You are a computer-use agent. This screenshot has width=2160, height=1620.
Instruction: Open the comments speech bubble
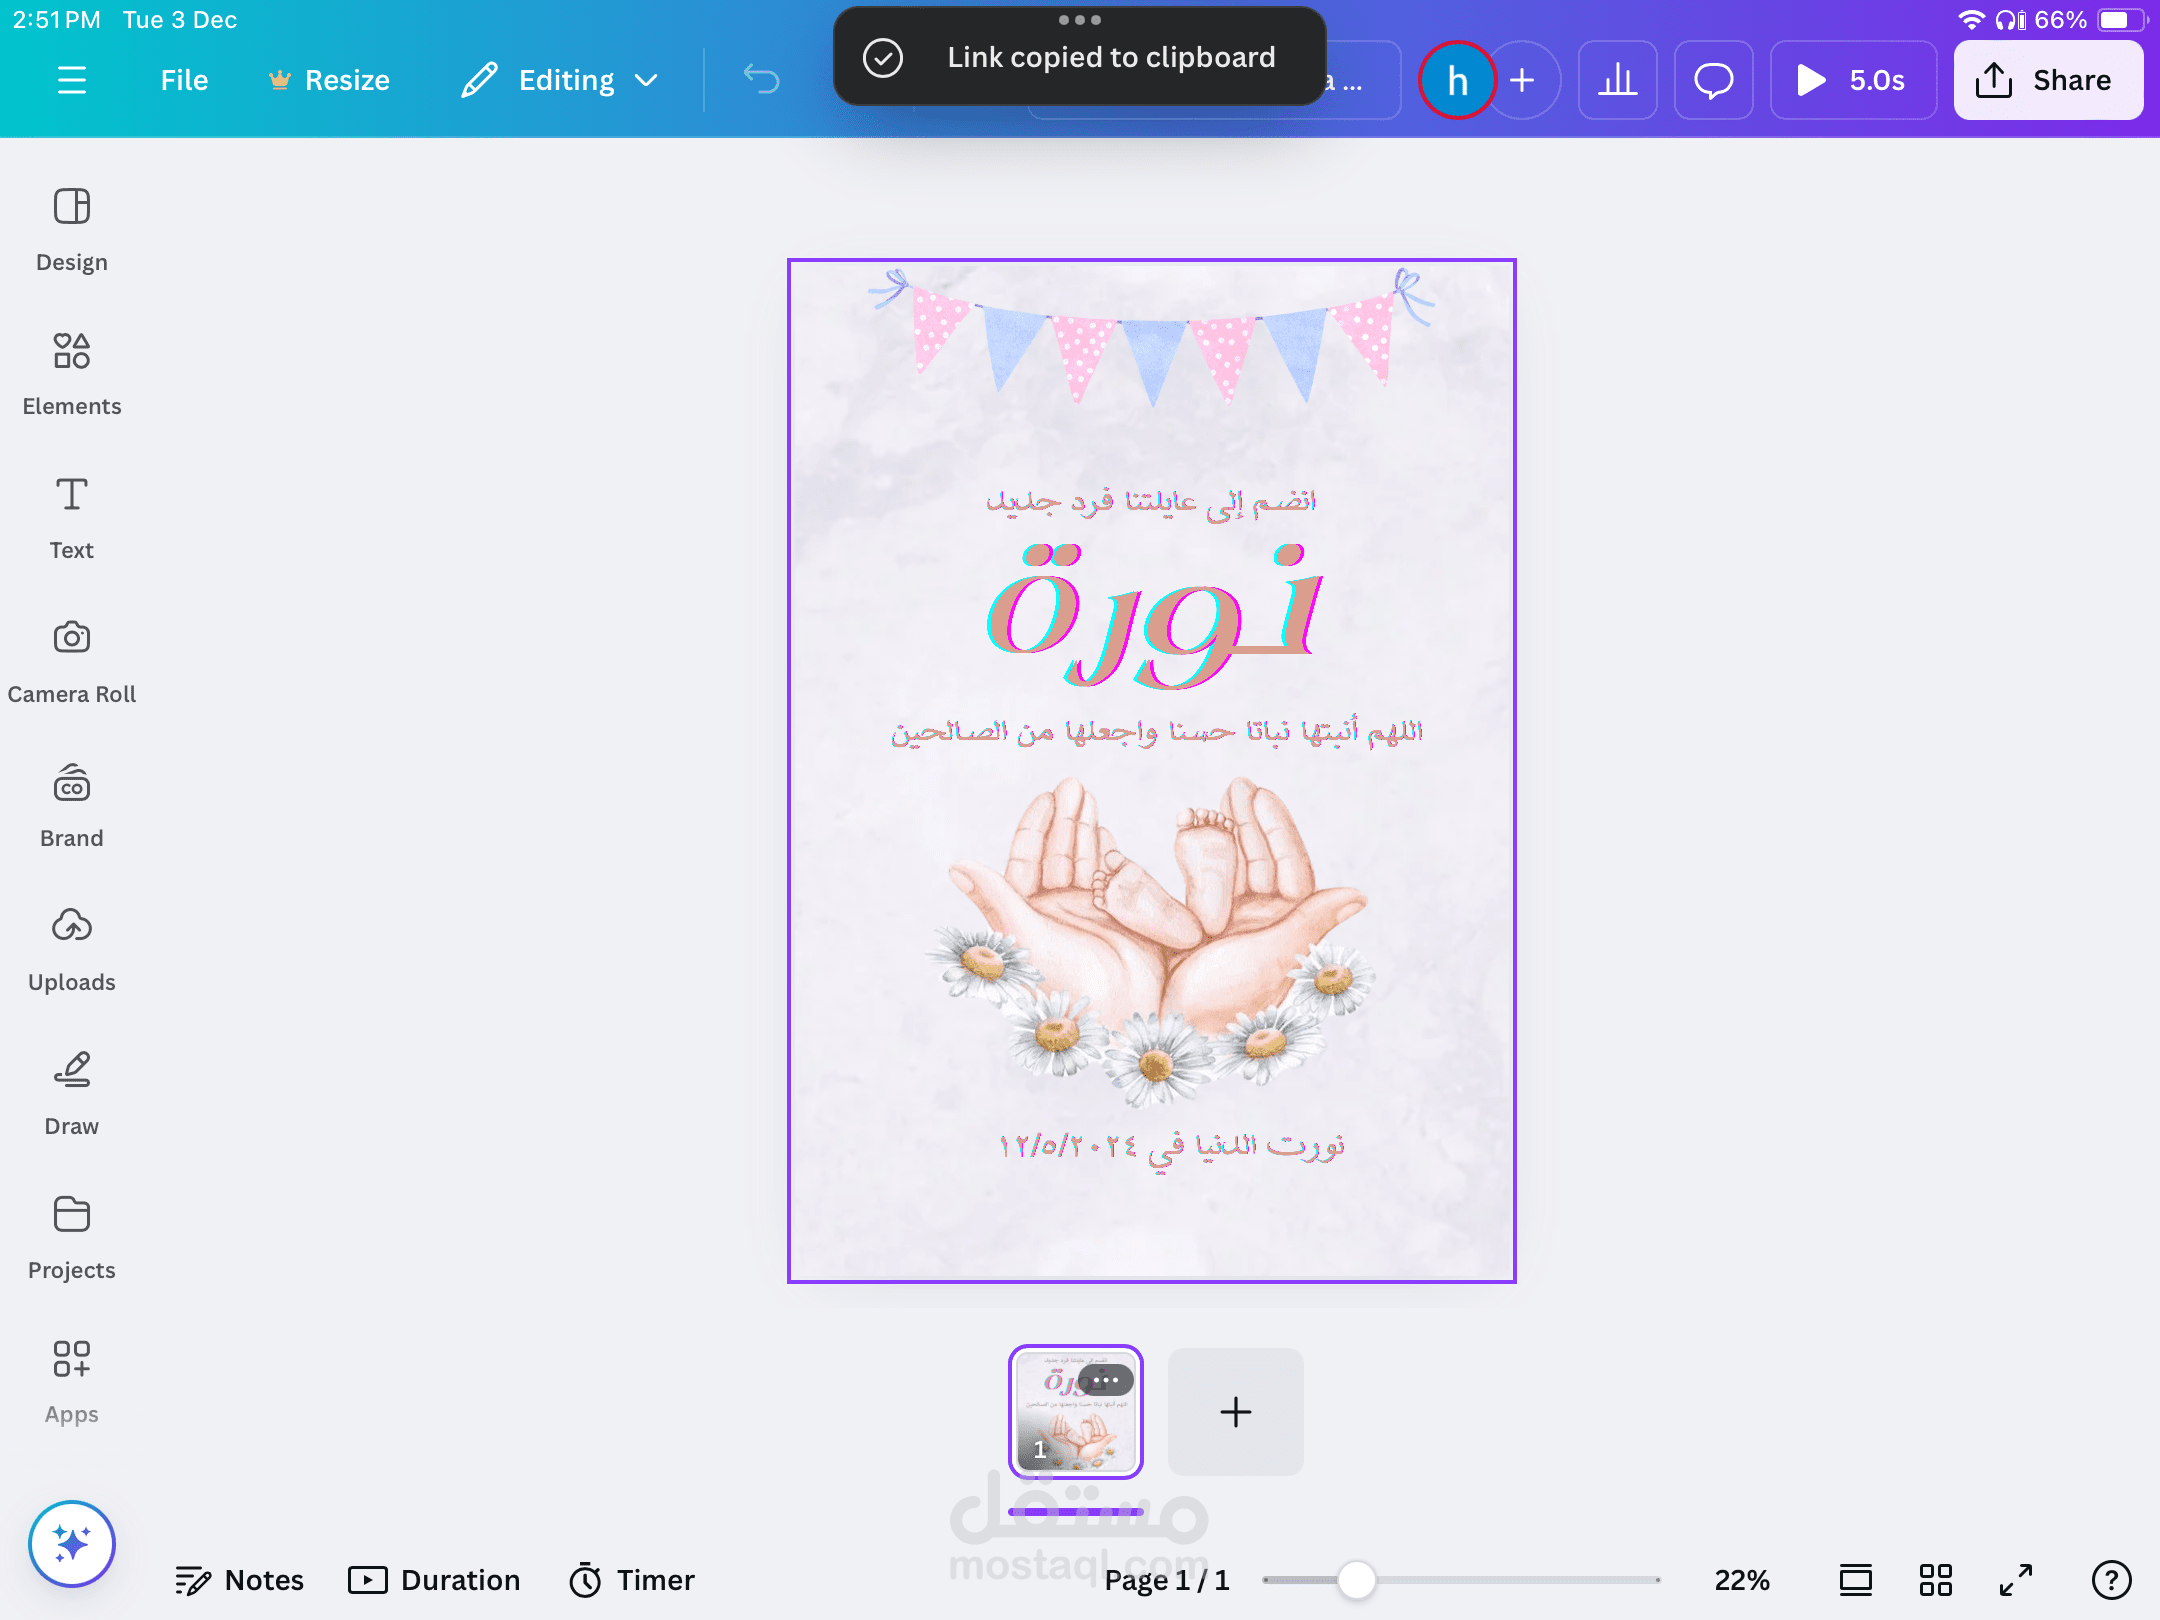tap(1713, 80)
